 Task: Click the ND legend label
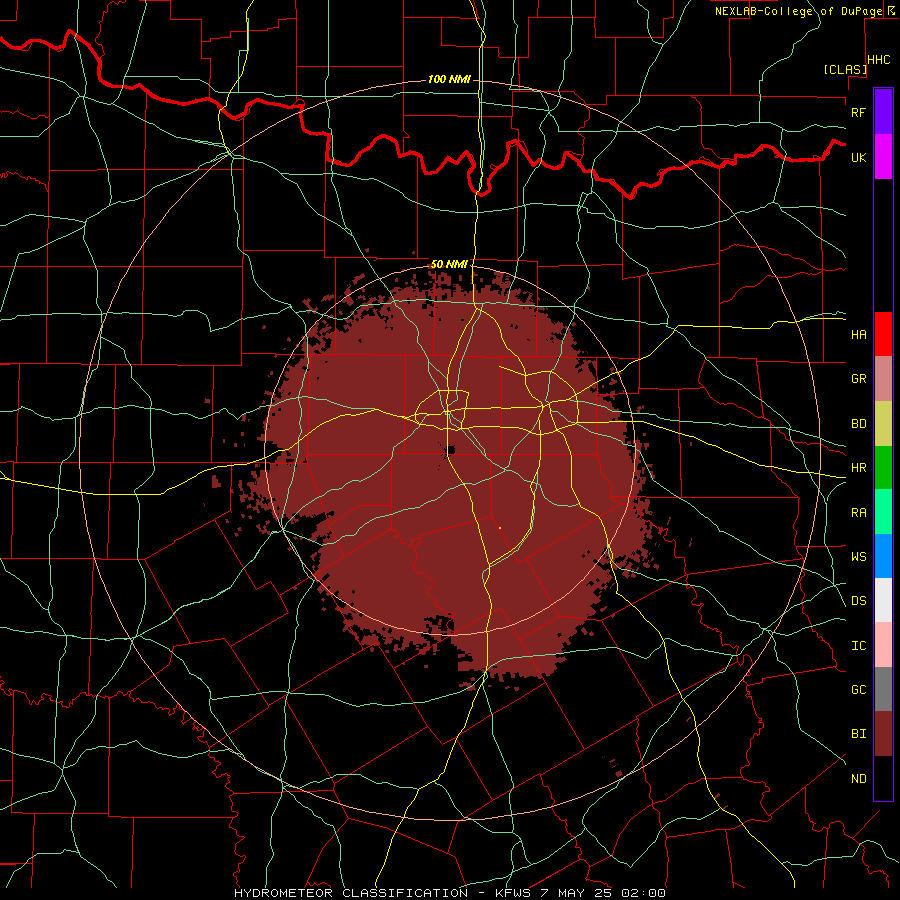pos(859,779)
